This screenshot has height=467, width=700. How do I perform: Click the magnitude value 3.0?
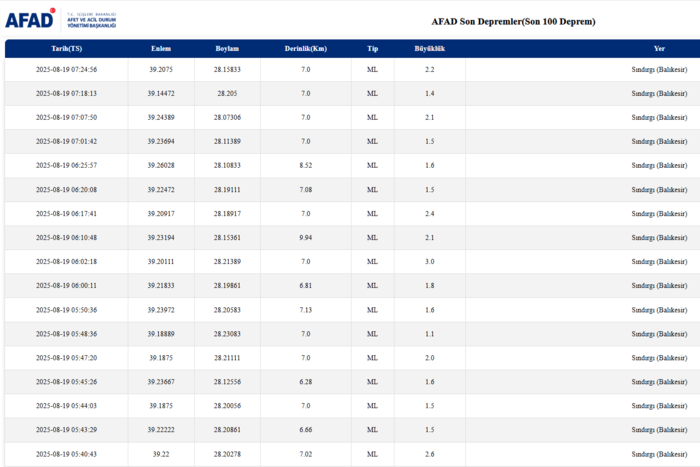coord(429,262)
